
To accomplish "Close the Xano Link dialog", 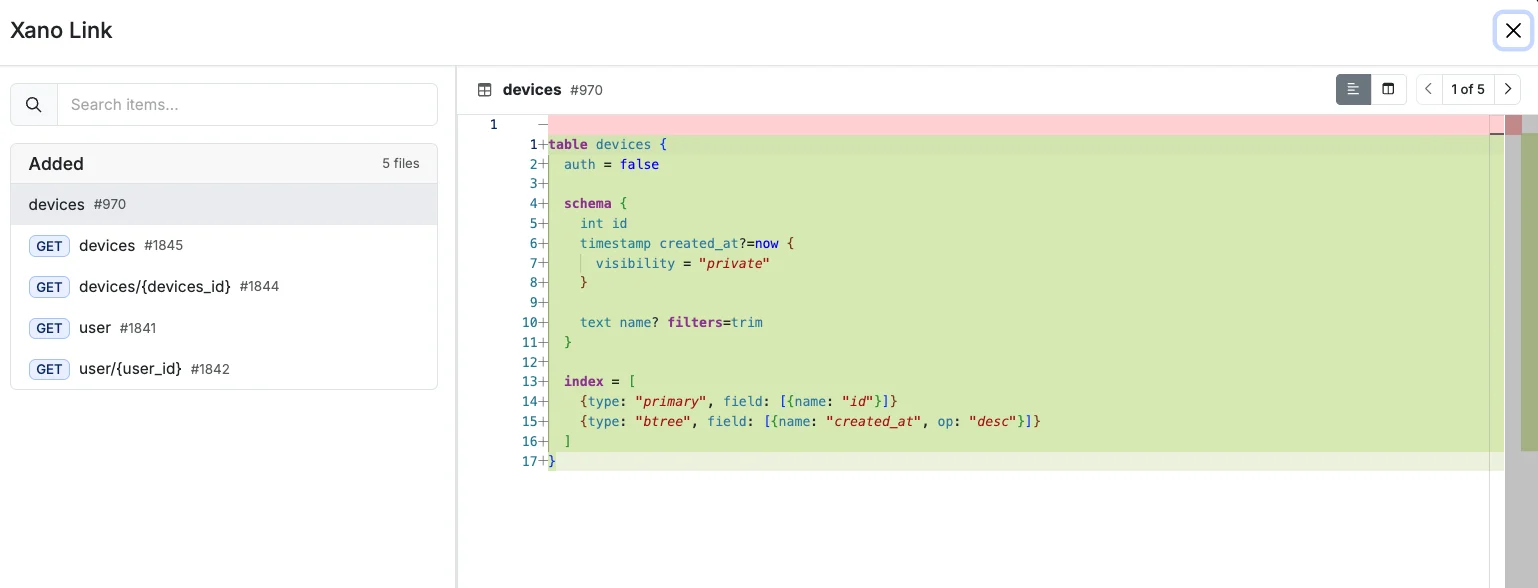I will pos(1513,31).
